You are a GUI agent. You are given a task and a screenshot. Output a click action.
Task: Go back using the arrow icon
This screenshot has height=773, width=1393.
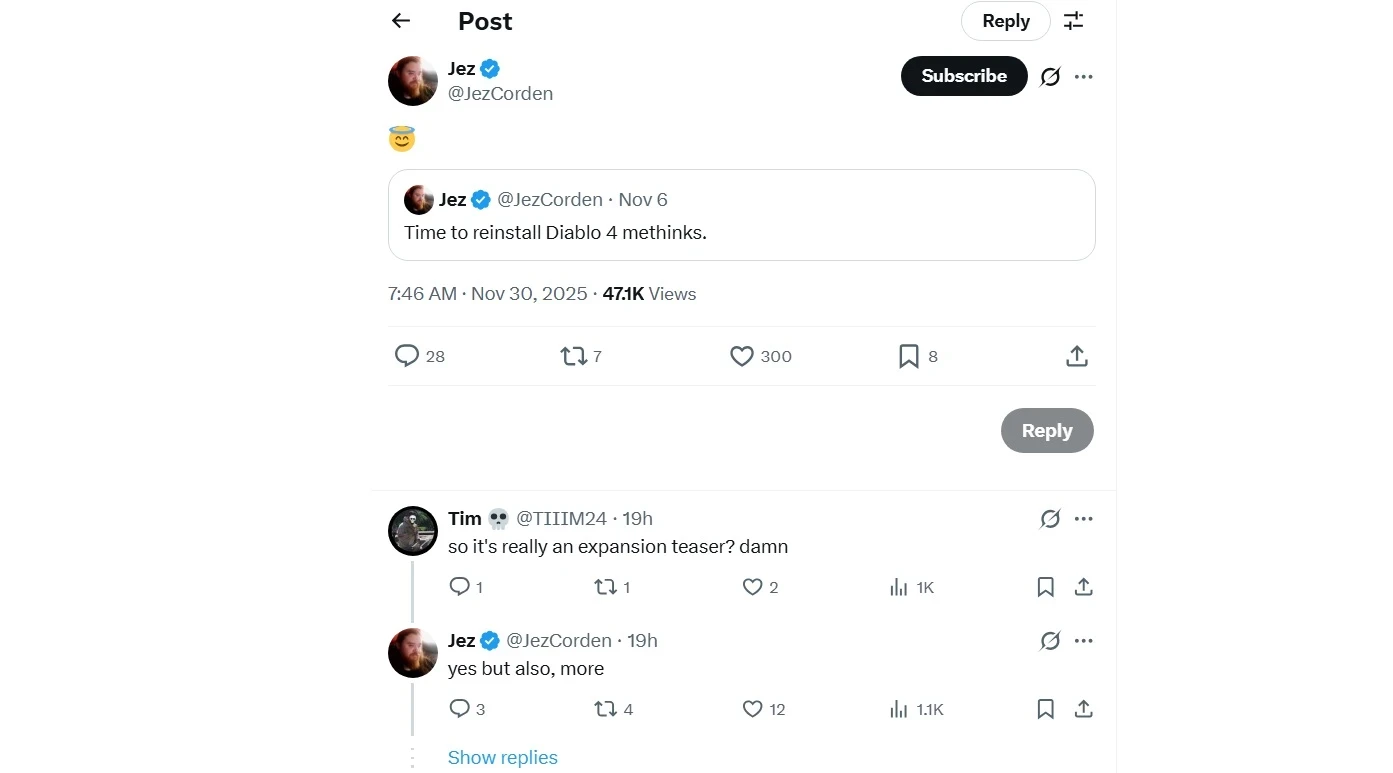click(x=401, y=21)
